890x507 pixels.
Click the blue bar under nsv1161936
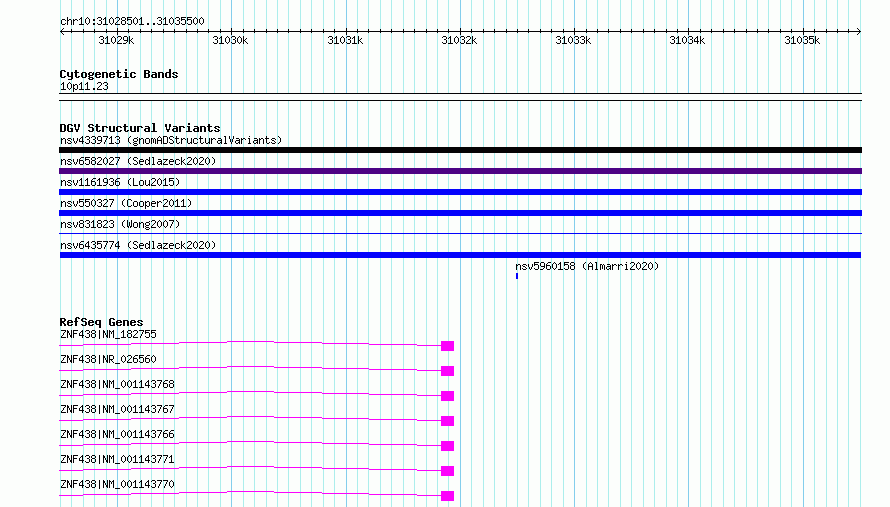[460, 192]
